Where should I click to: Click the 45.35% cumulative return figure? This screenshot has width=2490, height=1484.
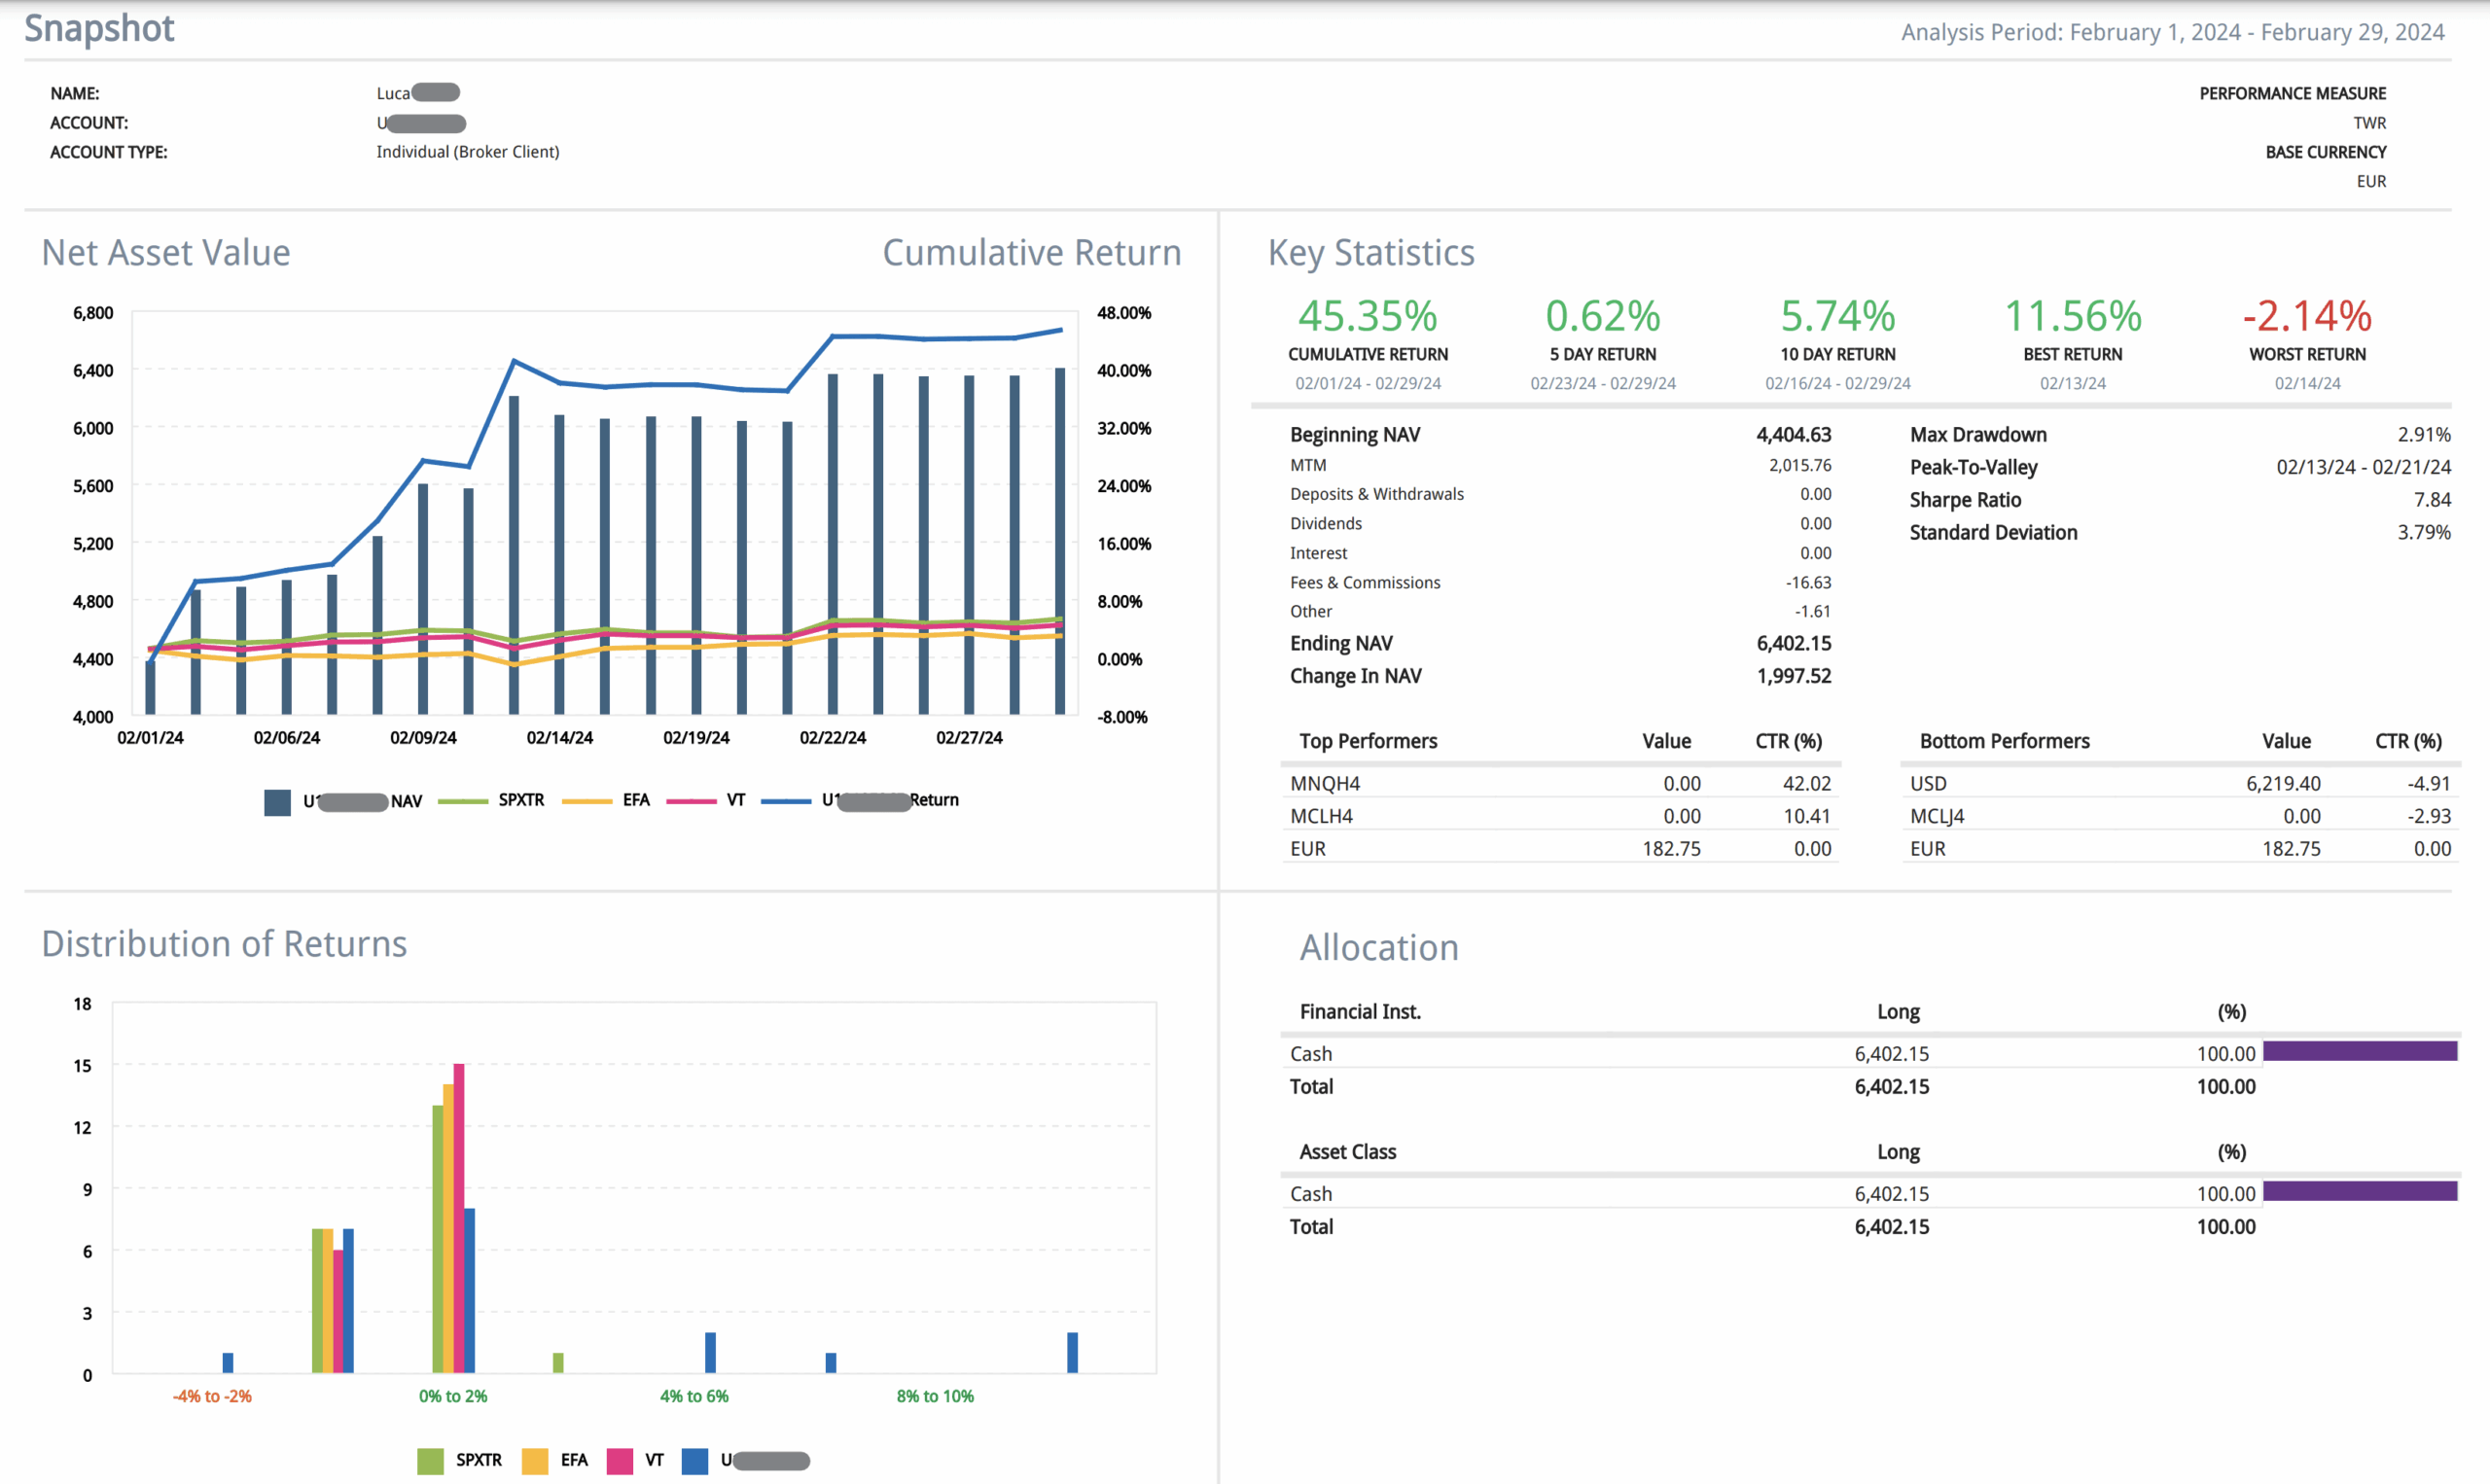pyautogui.click(x=1367, y=316)
